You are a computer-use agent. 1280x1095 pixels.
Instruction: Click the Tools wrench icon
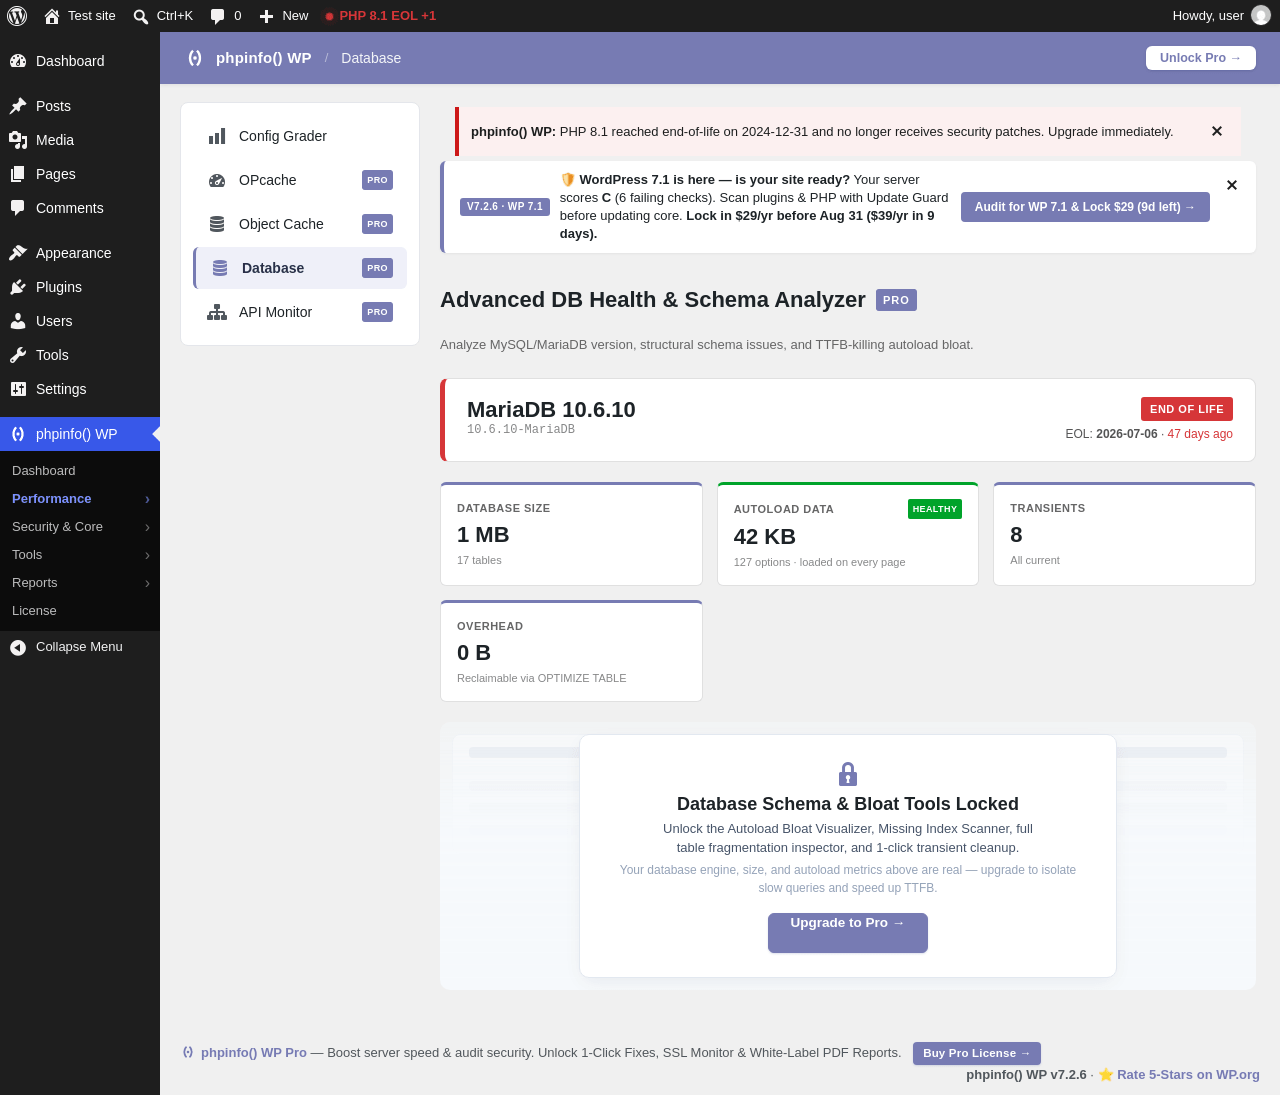tap(18, 355)
